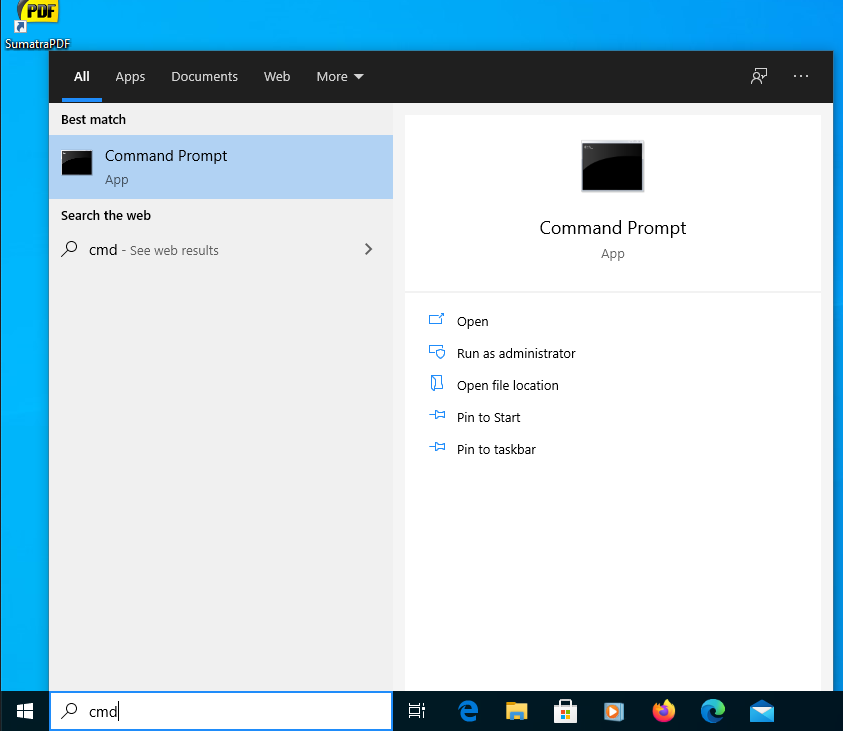Open the Mail app from the taskbar
Screen dimensions: 843x731
click(762, 712)
